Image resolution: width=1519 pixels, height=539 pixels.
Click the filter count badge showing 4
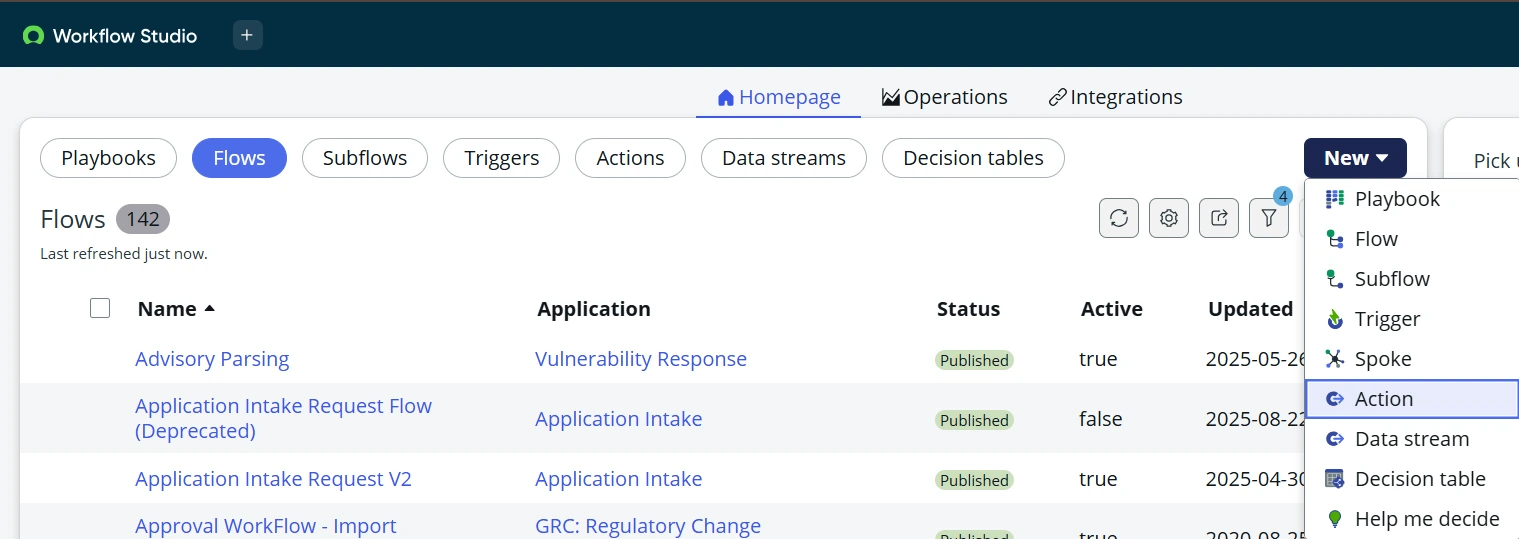pos(1282,196)
